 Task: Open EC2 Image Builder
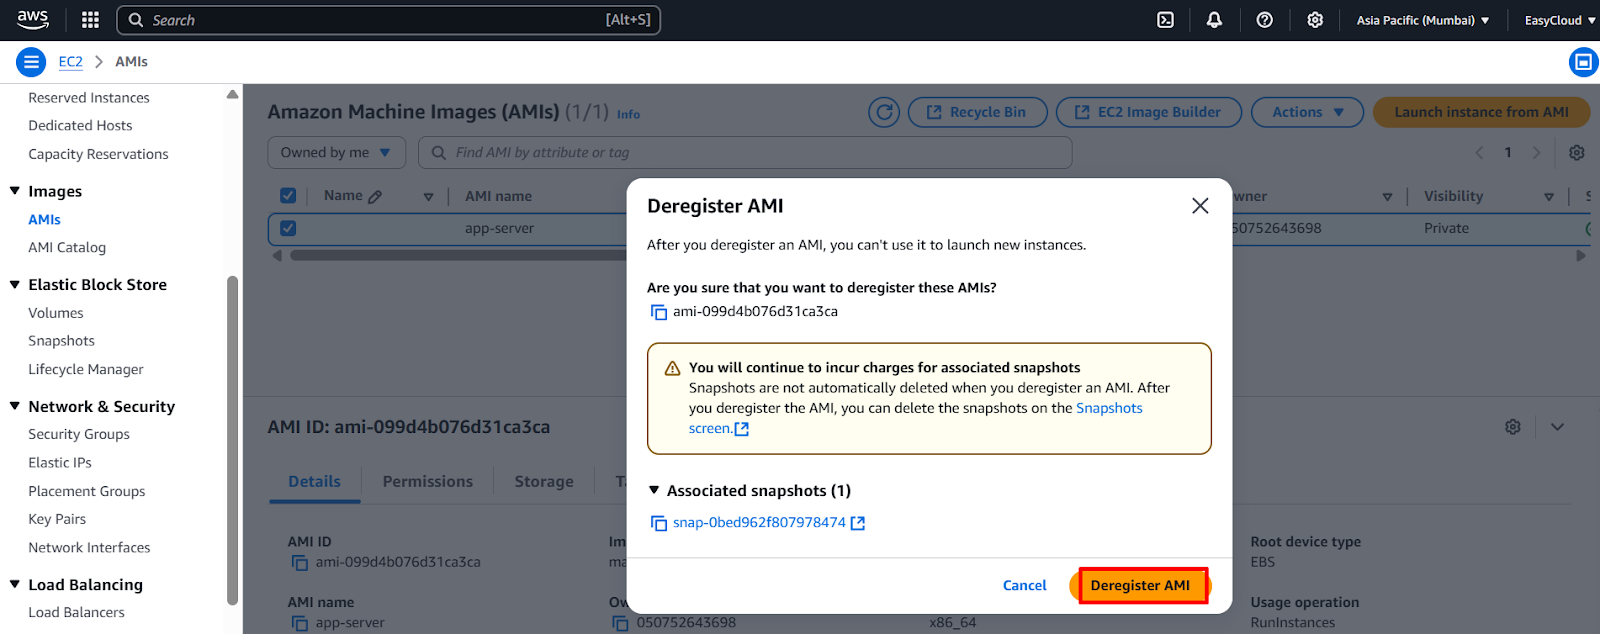(x=1148, y=112)
